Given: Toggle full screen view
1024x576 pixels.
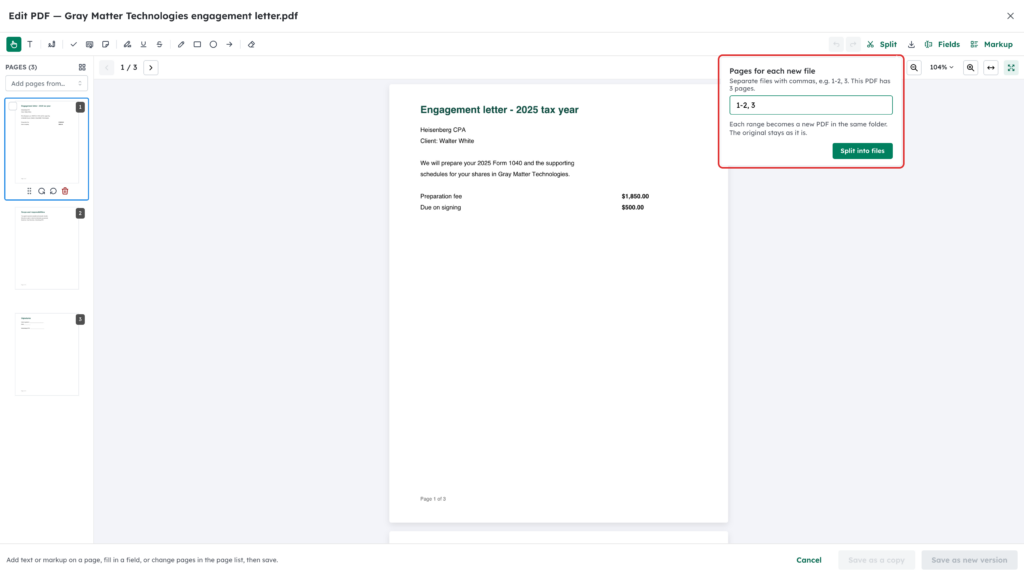Looking at the screenshot, I should (x=1011, y=67).
